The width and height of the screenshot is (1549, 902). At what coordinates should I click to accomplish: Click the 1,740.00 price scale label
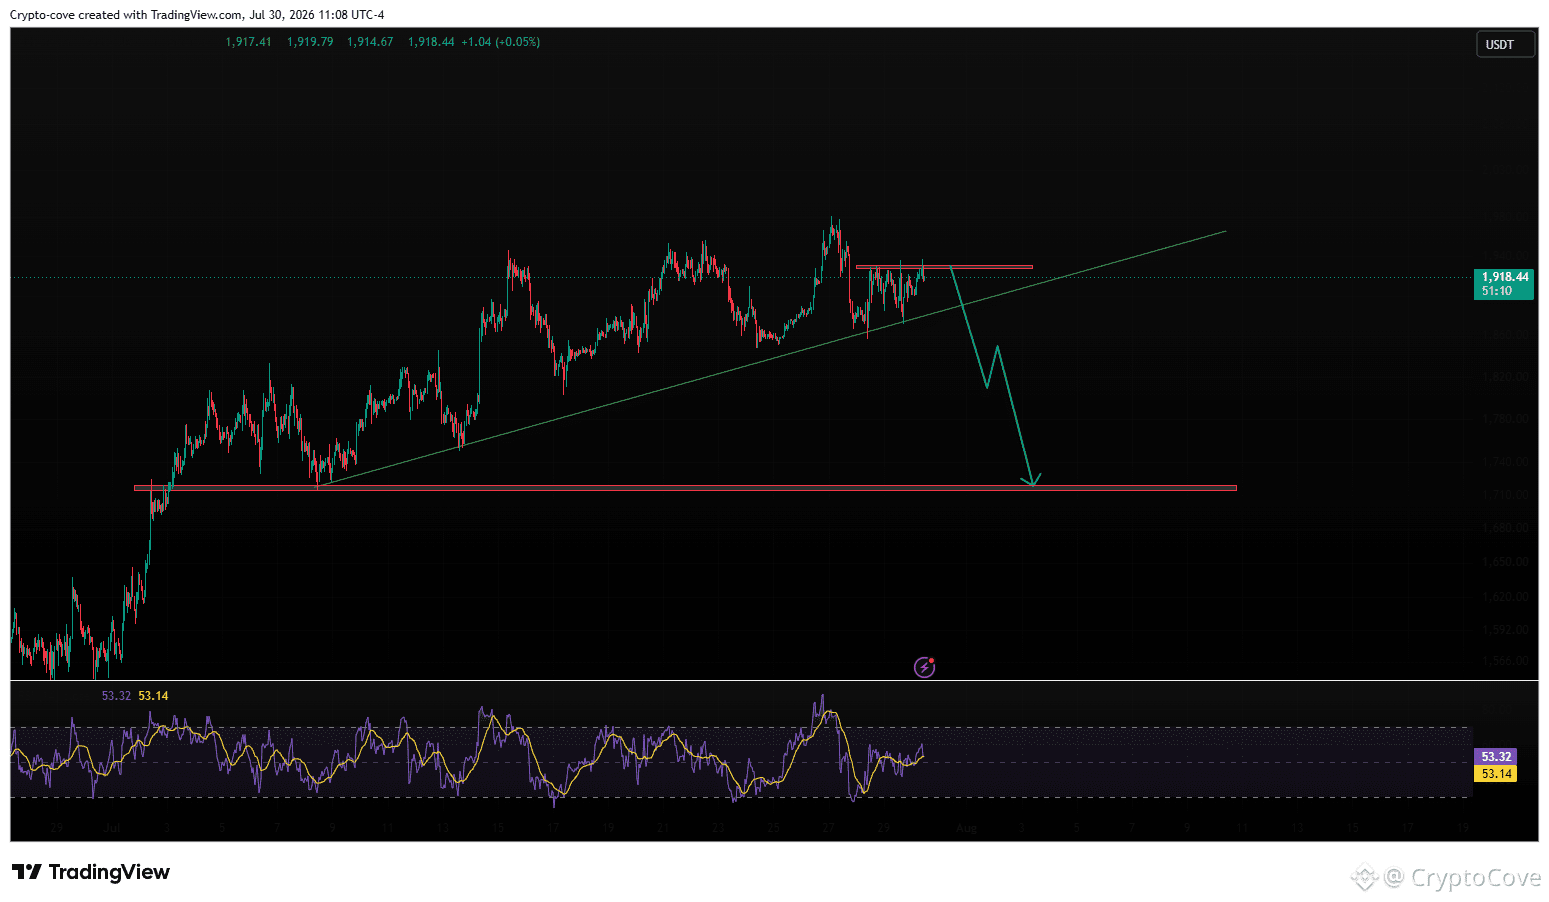point(1506,462)
